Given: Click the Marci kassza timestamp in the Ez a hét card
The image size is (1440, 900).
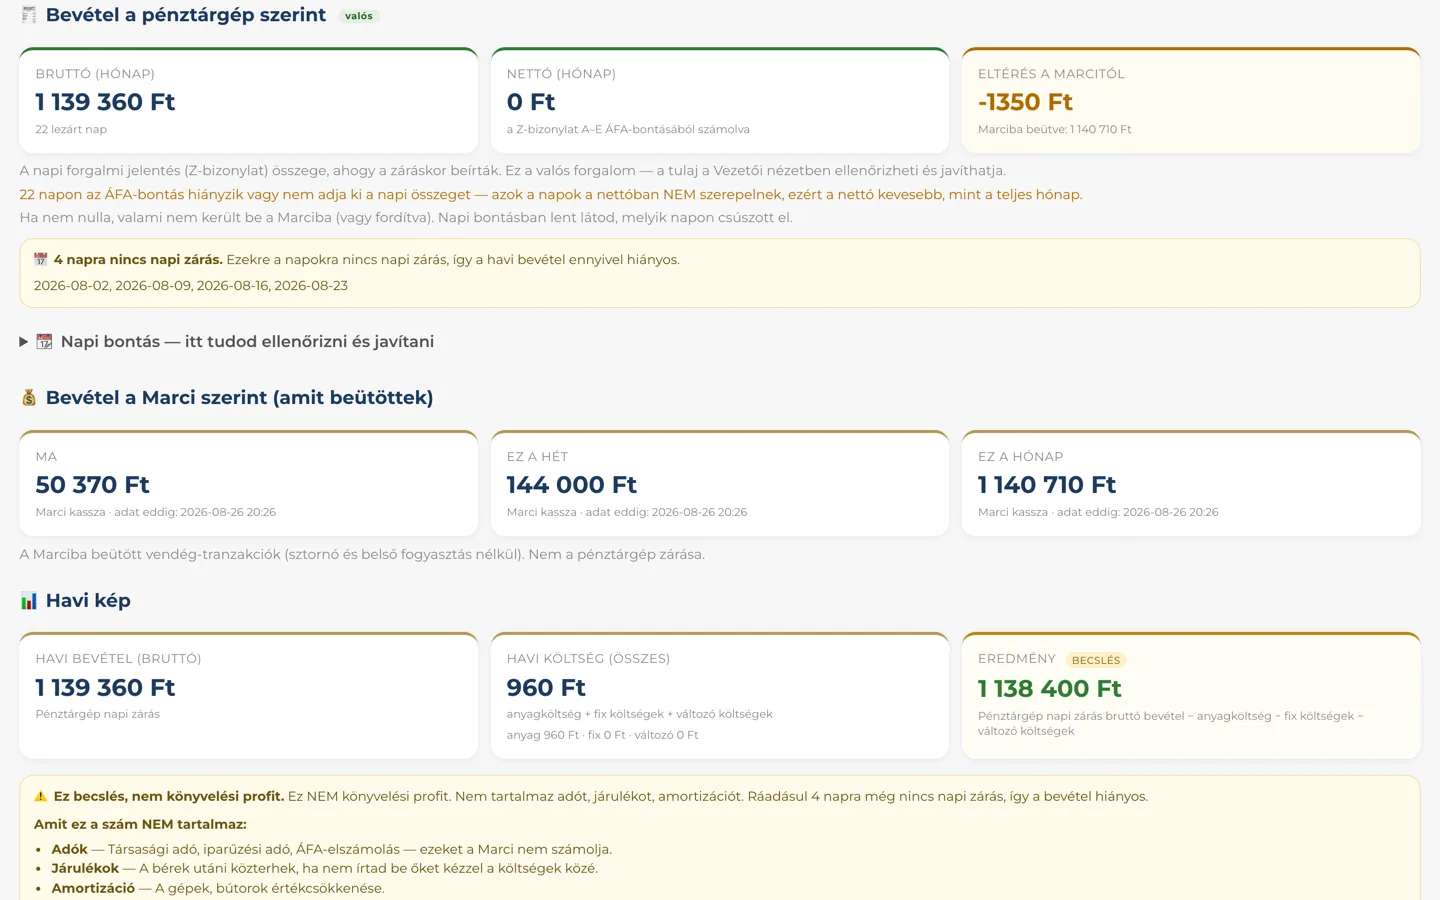Looking at the screenshot, I should [627, 512].
